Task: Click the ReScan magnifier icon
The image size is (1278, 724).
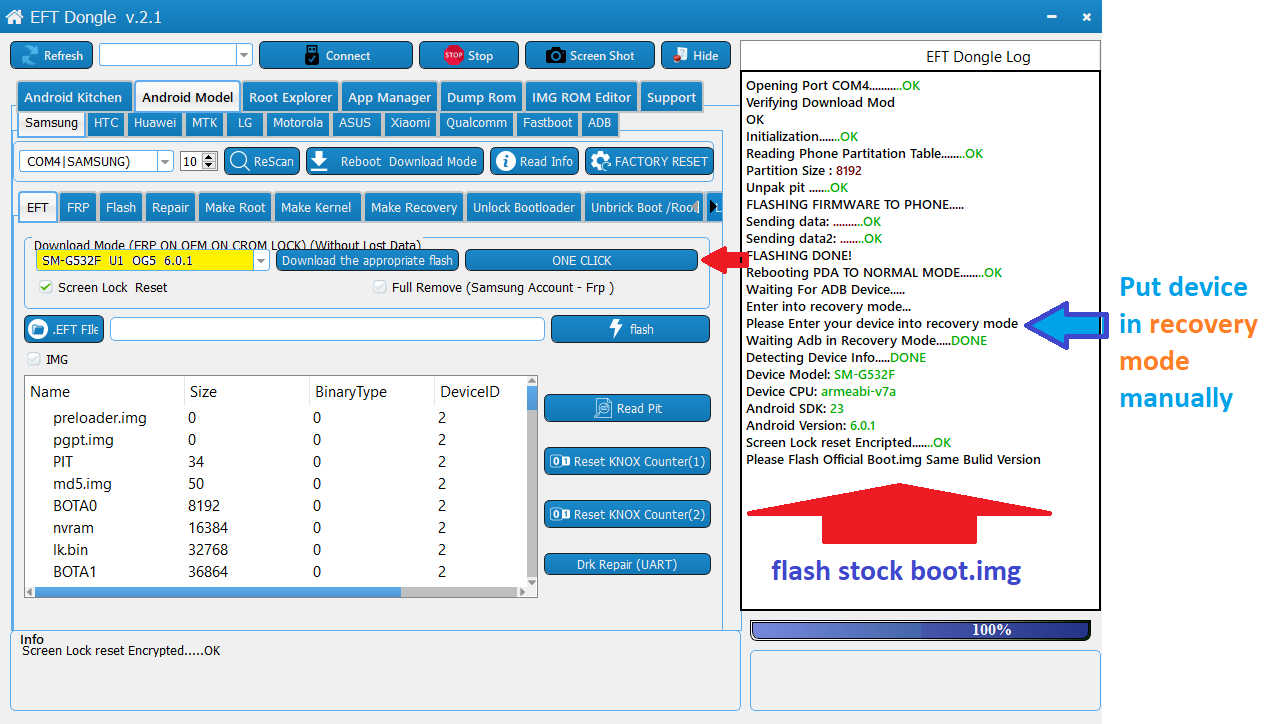Action: 239,161
